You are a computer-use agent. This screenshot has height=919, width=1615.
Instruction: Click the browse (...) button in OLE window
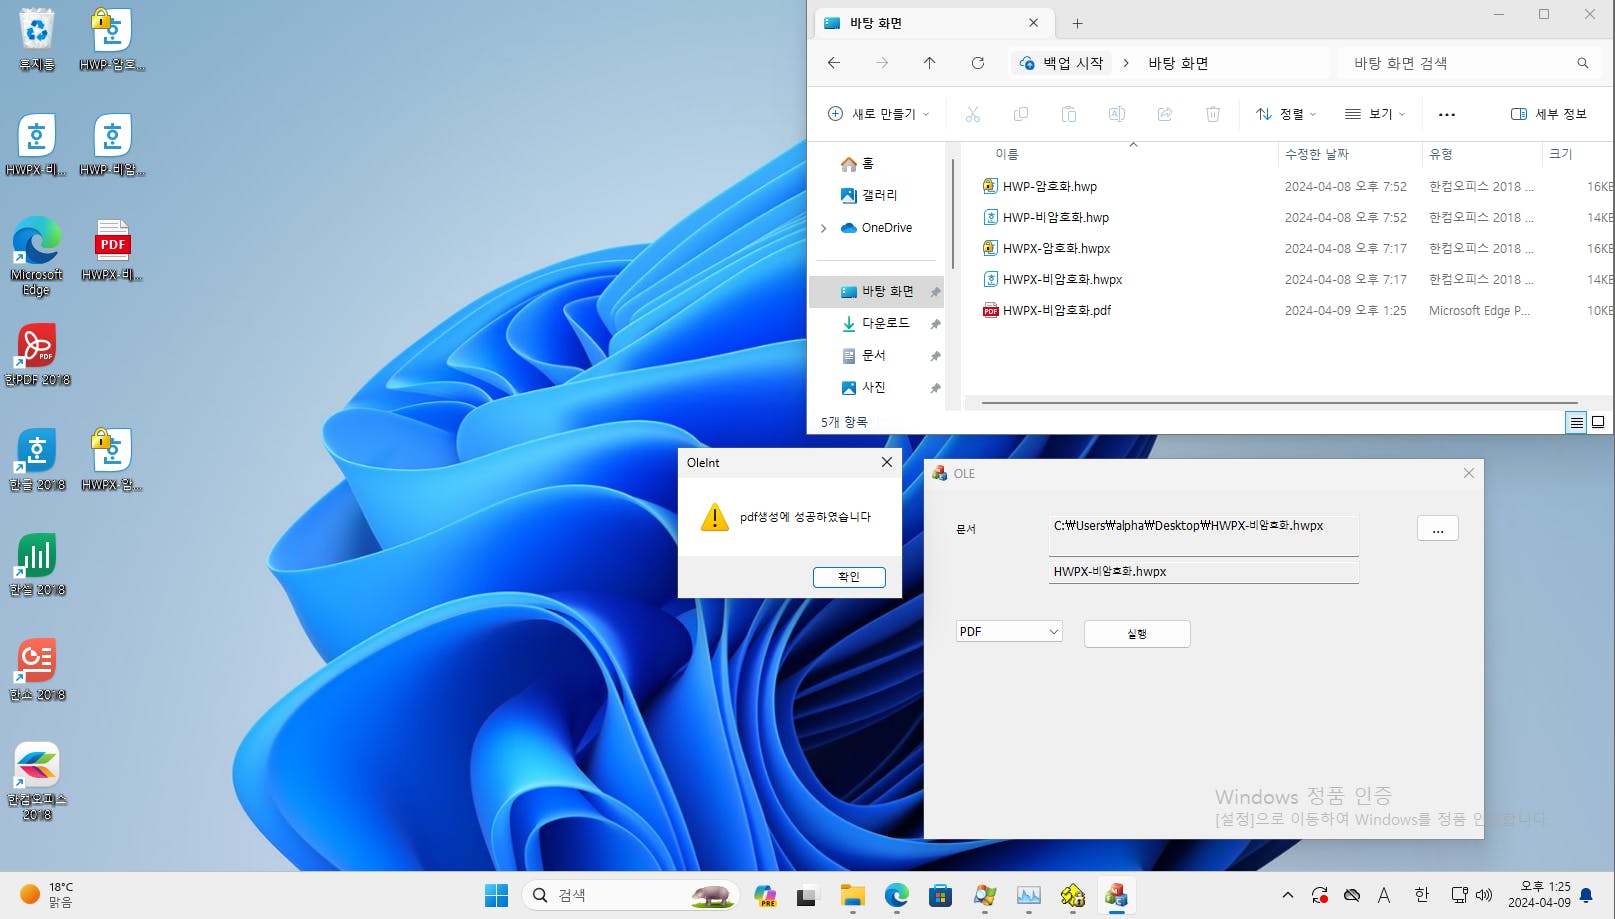1438,529
